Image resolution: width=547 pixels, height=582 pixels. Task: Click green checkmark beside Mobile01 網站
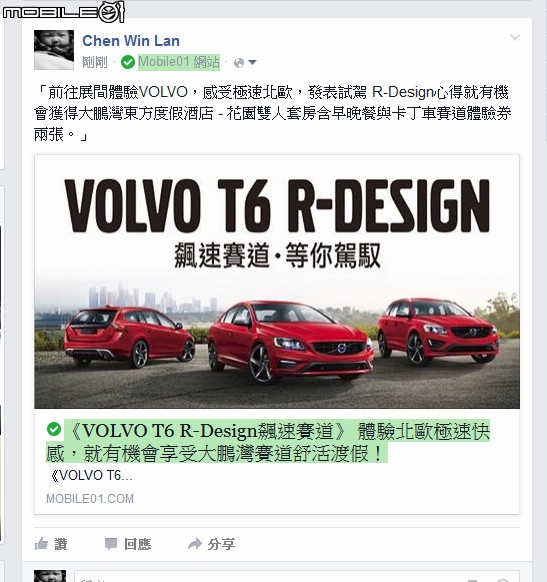[x=128, y=62]
